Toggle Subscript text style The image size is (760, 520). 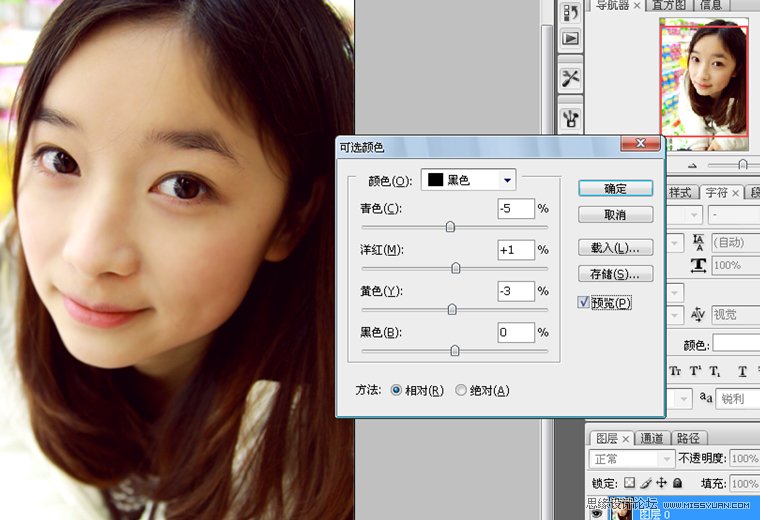point(715,372)
